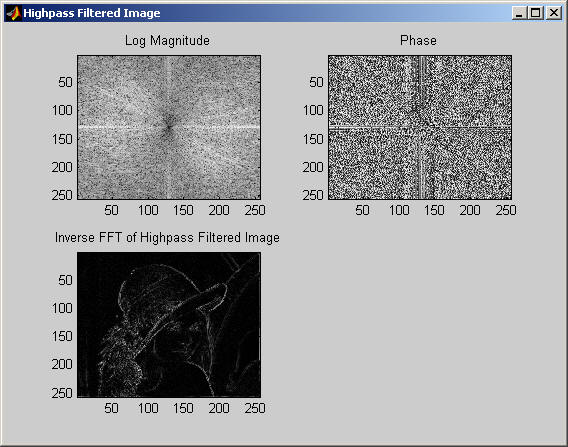Click the vertical stripe in Phase plot
568x447 pixels.
coord(423,127)
